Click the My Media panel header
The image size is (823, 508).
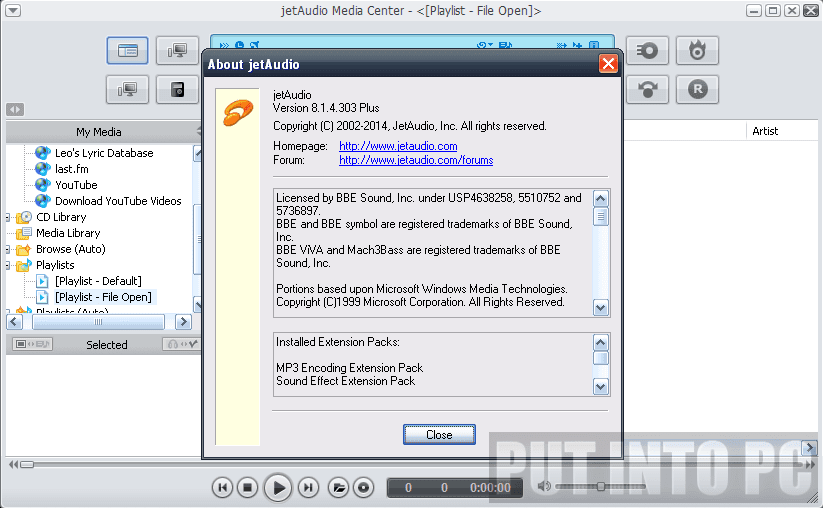pyautogui.click(x=99, y=132)
